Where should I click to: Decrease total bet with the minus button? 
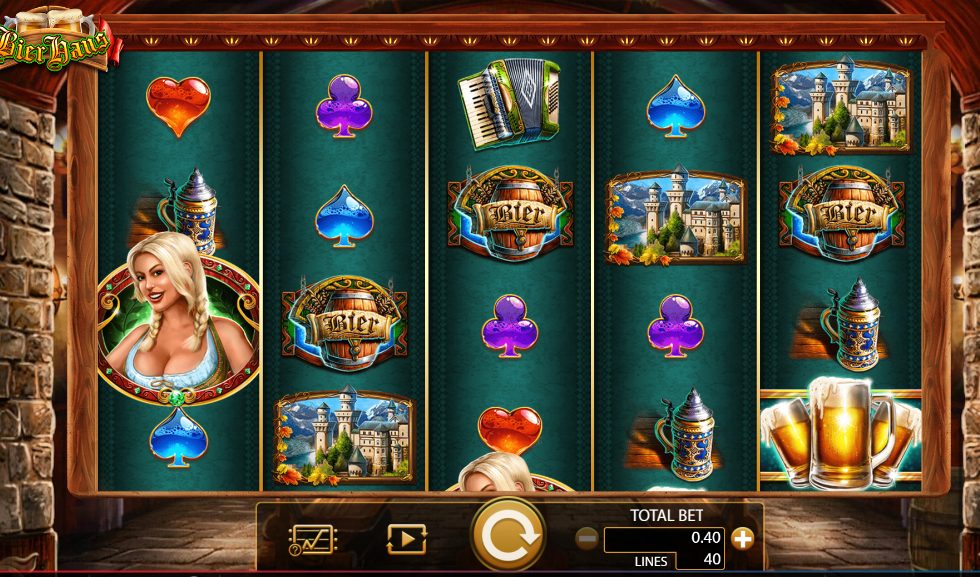click(587, 539)
